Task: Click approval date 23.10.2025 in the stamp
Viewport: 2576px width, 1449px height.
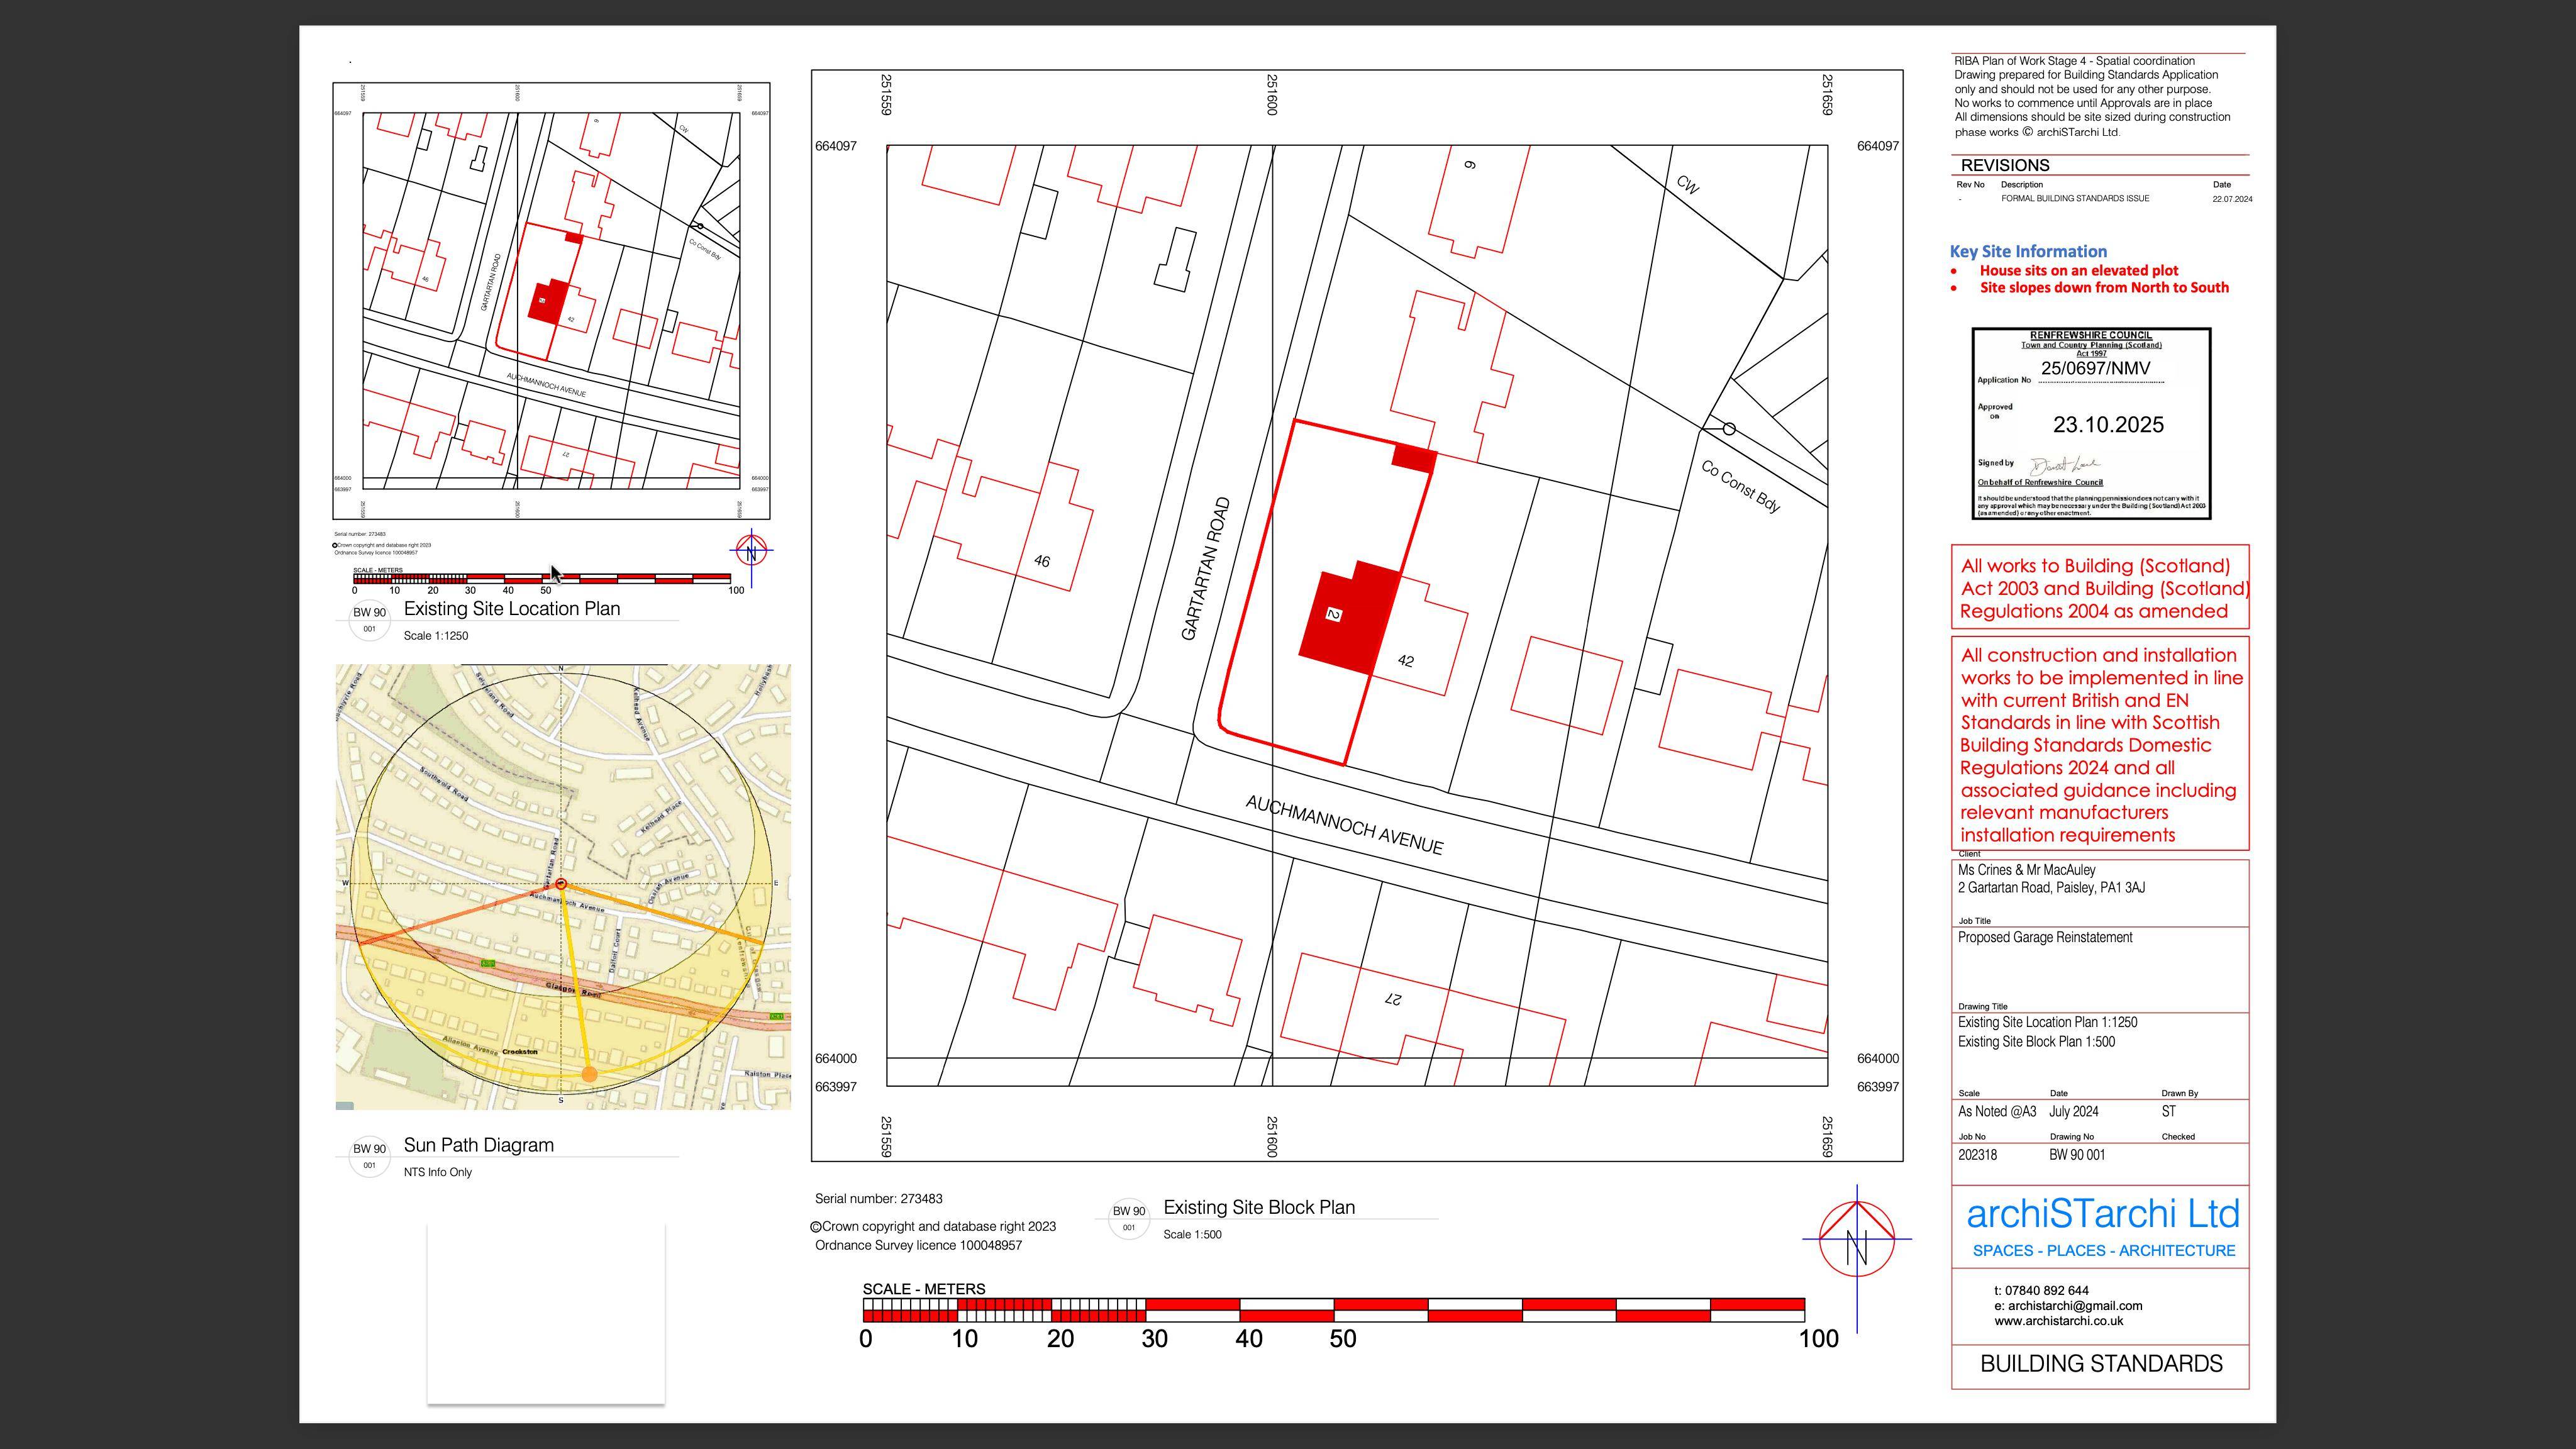Action: (2108, 425)
